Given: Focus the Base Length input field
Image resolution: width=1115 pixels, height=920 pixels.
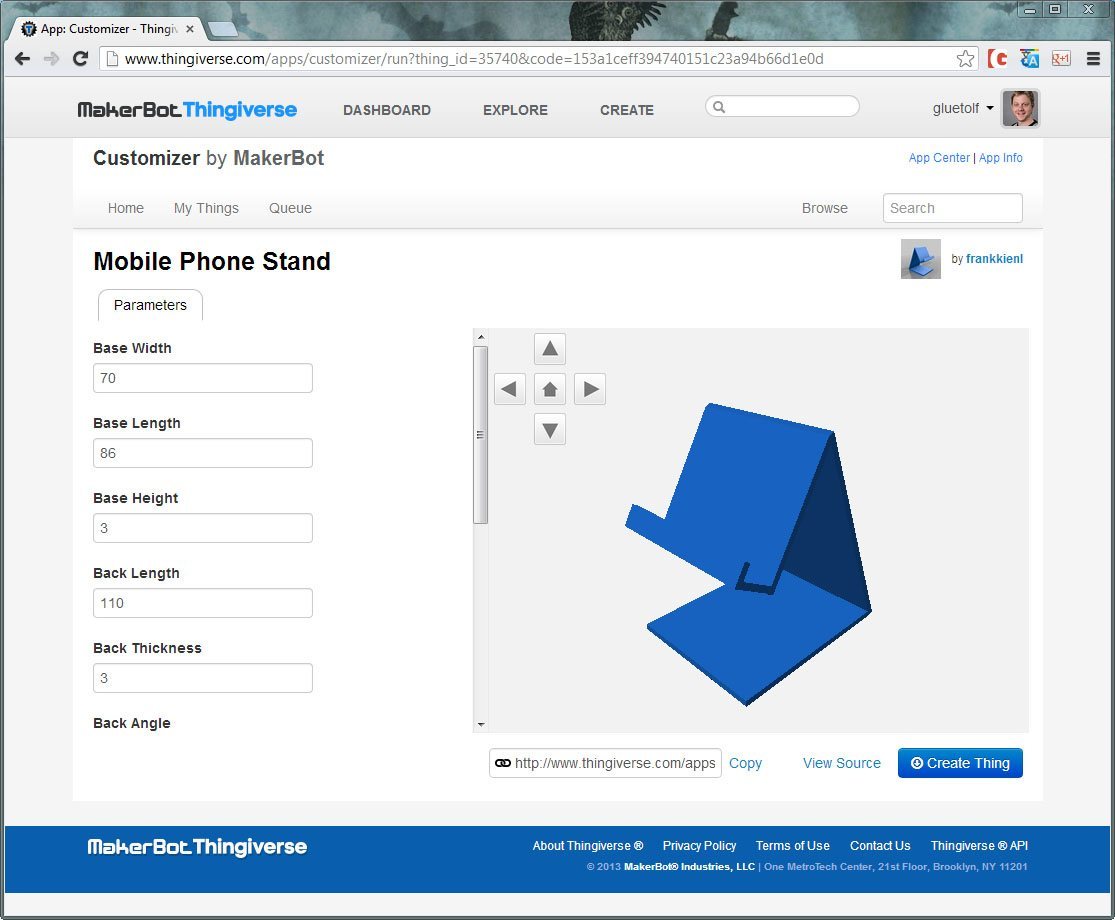Looking at the screenshot, I should (203, 453).
